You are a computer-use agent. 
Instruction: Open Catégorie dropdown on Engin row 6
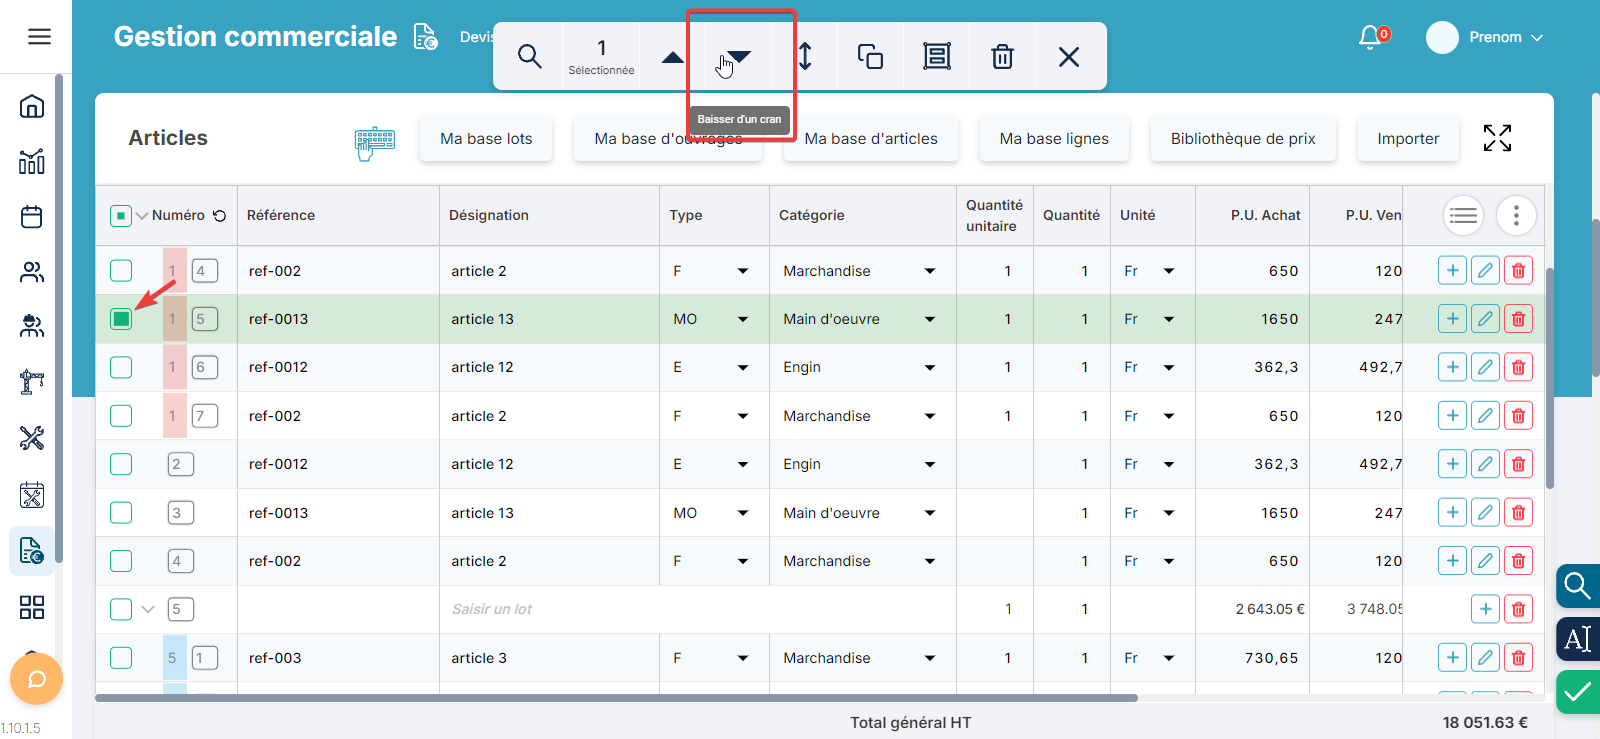(929, 367)
